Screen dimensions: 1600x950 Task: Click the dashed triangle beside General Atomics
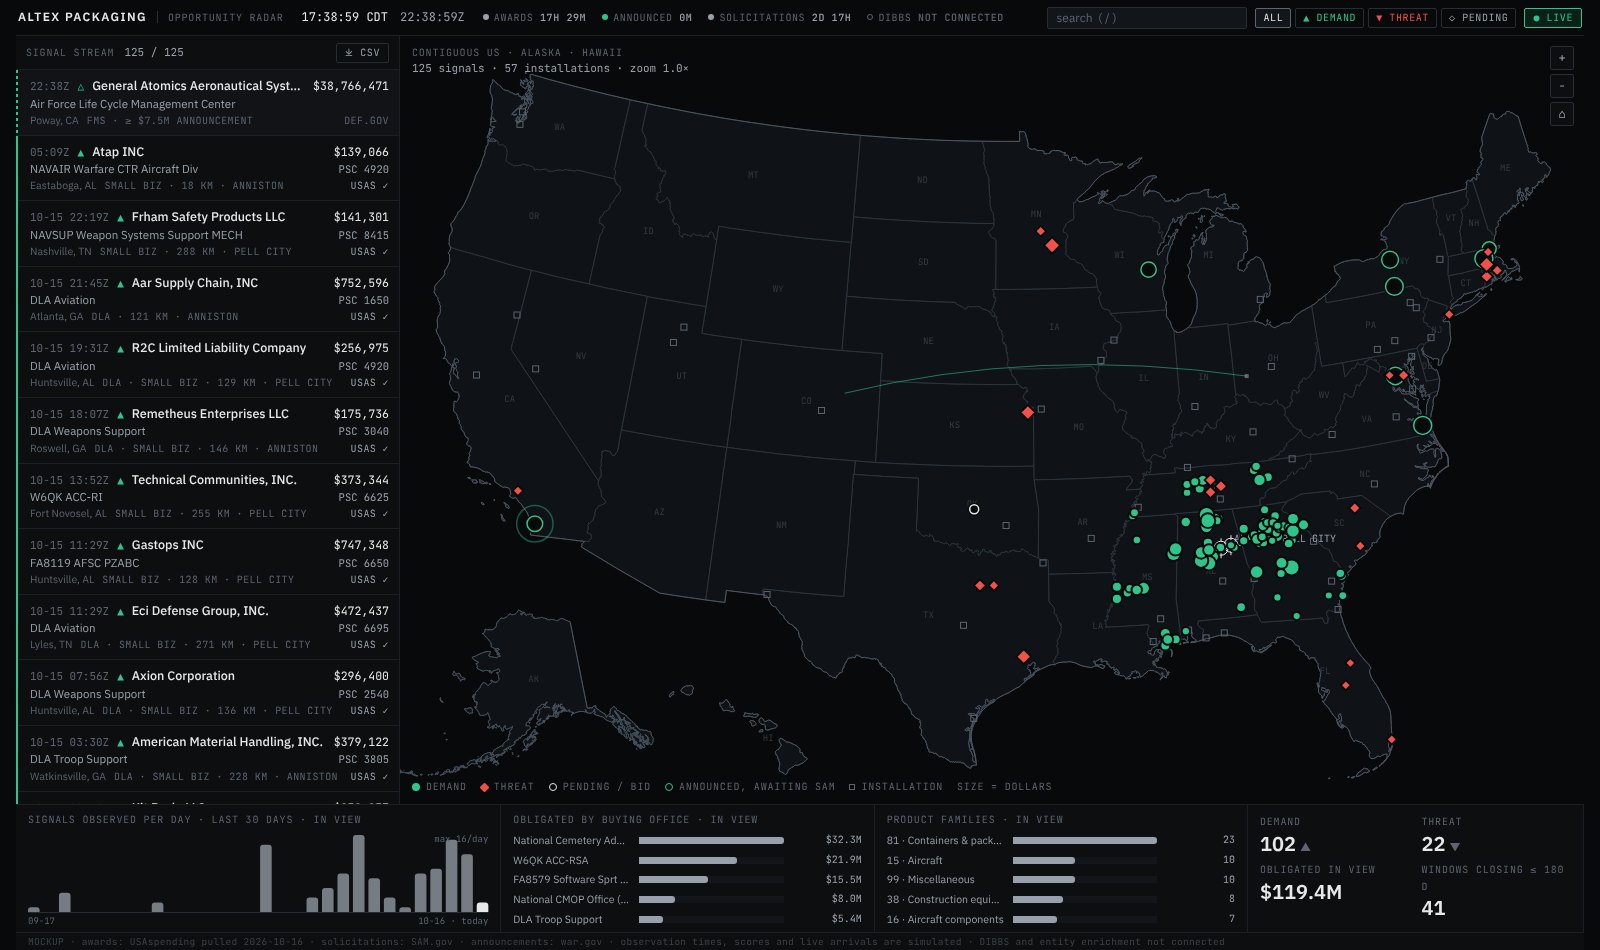[x=81, y=87]
